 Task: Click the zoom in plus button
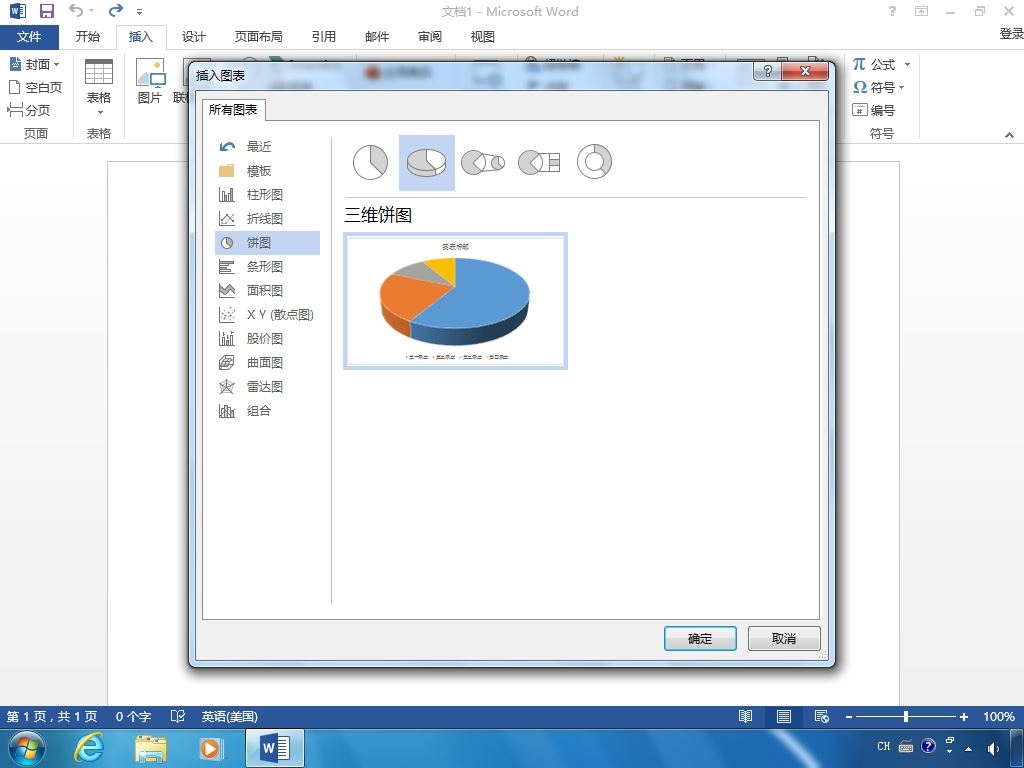point(963,717)
